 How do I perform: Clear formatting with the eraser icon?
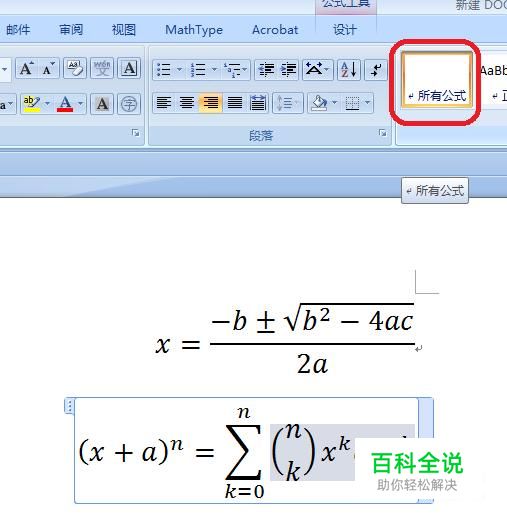[75, 69]
